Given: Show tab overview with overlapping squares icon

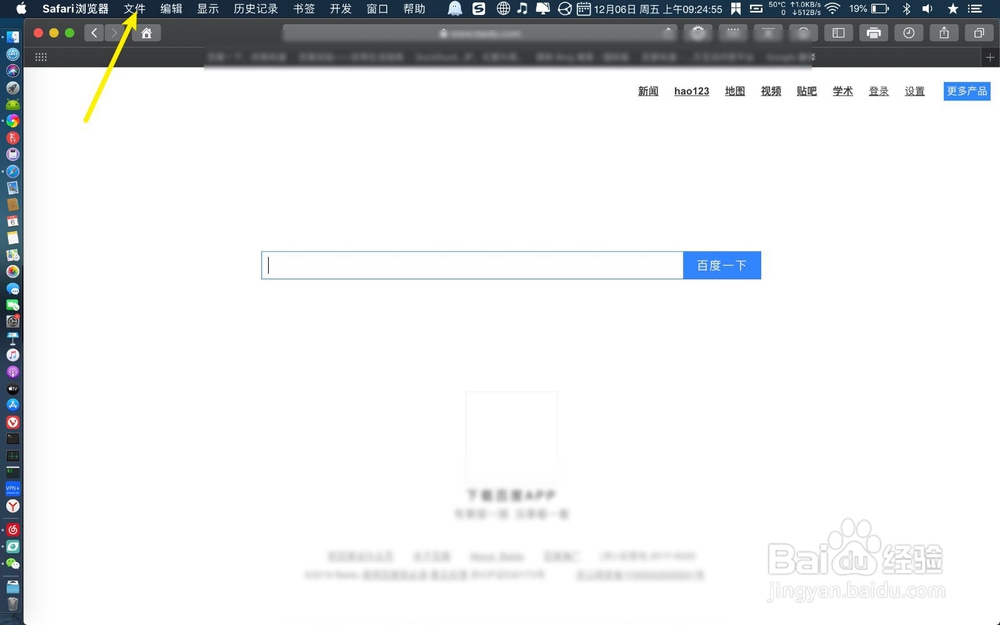Looking at the screenshot, I should 979,33.
